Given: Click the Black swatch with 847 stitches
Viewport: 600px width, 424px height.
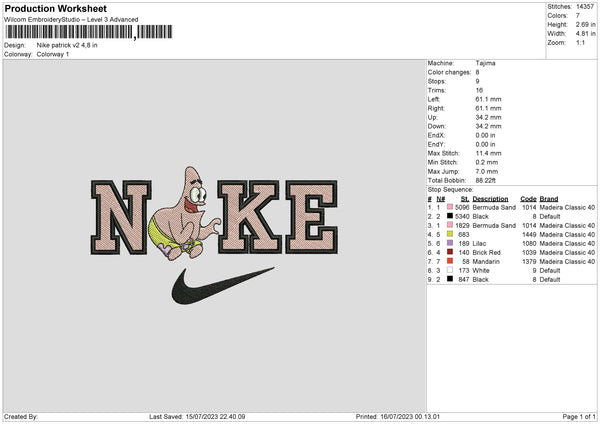Looking at the screenshot, I should tap(450, 279).
